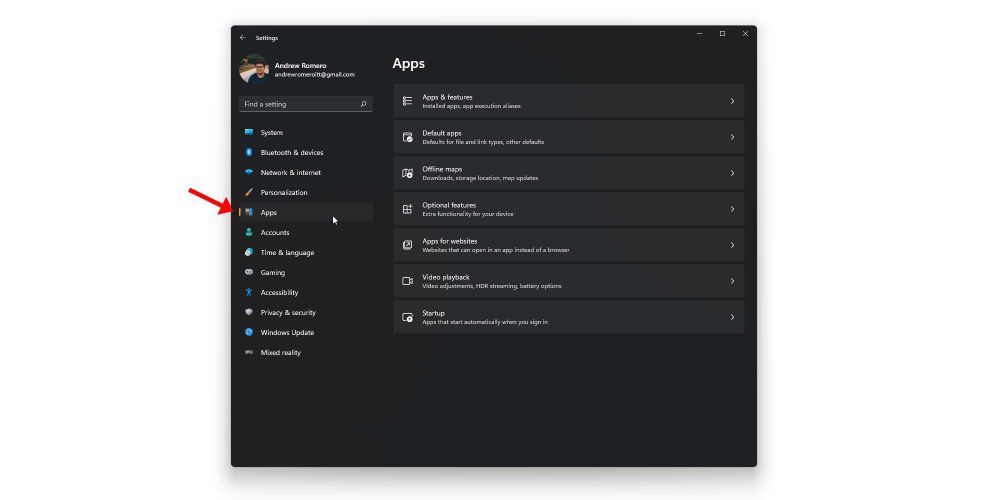Go to Time & language section
The width and height of the screenshot is (1000, 500).
[x=287, y=252]
